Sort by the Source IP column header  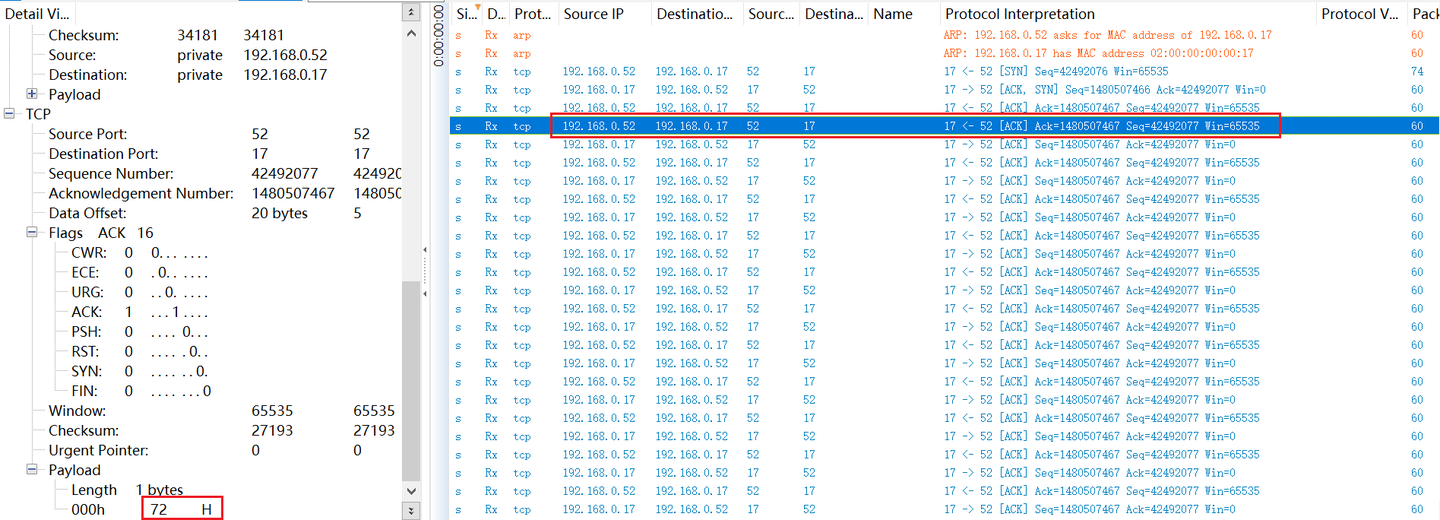[604, 14]
